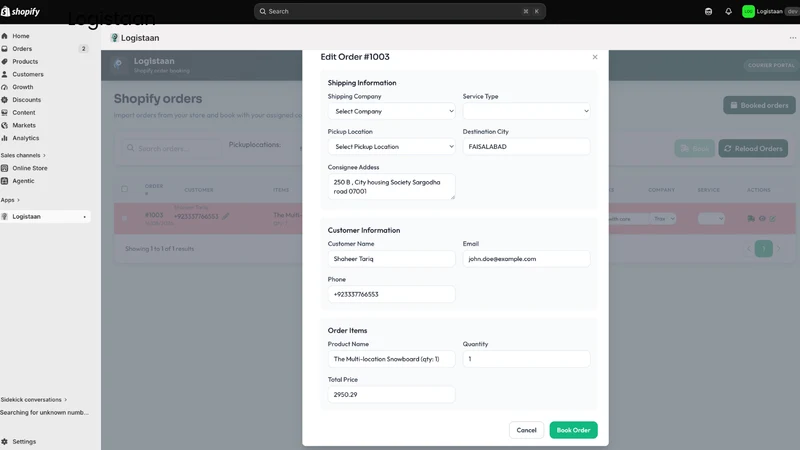Click the dimmed Book button beside Reload Orders
Image resolution: width=800 pixels, height=450 pixels.
[x=694, y=148]
